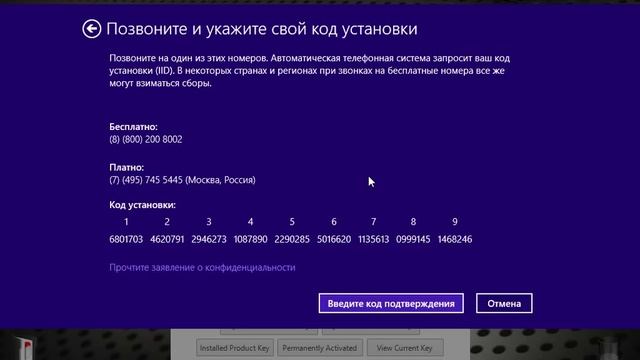Select the Moscow number (7) (495) 745 5445
Screen dimensions: 640x360
click(146, 180)
